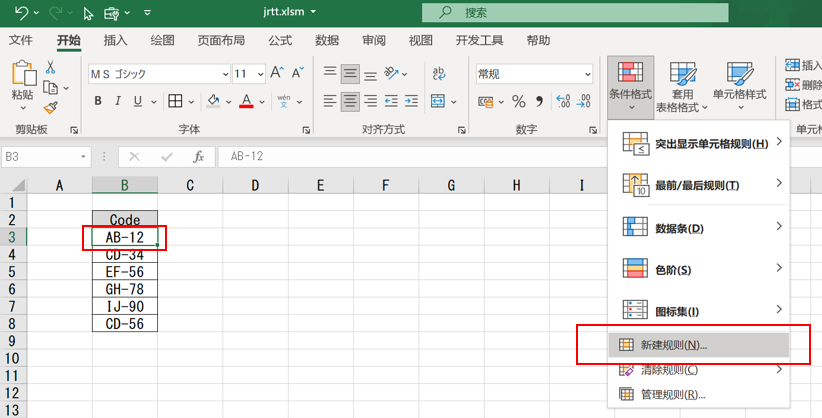Screen dimensions: 822x418
Task: Switch to the 公式 tab
Action: 280,40
